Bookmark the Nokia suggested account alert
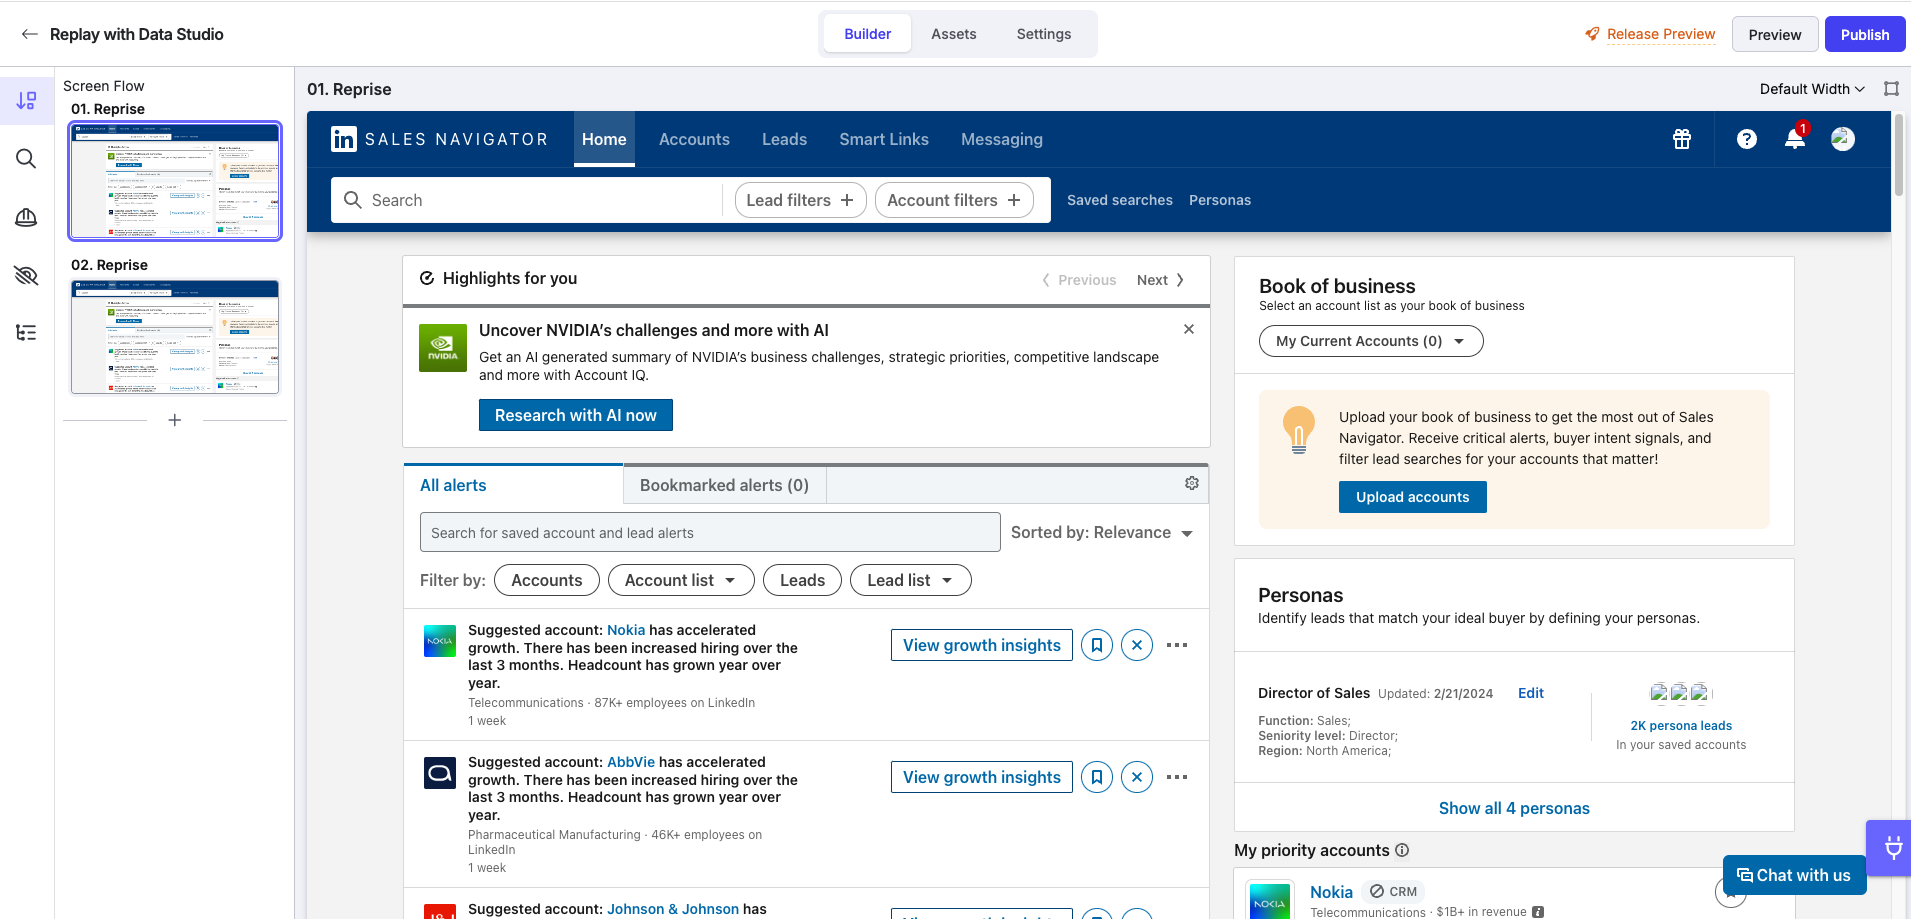1911x919 pixels. tap(1096, 645)
